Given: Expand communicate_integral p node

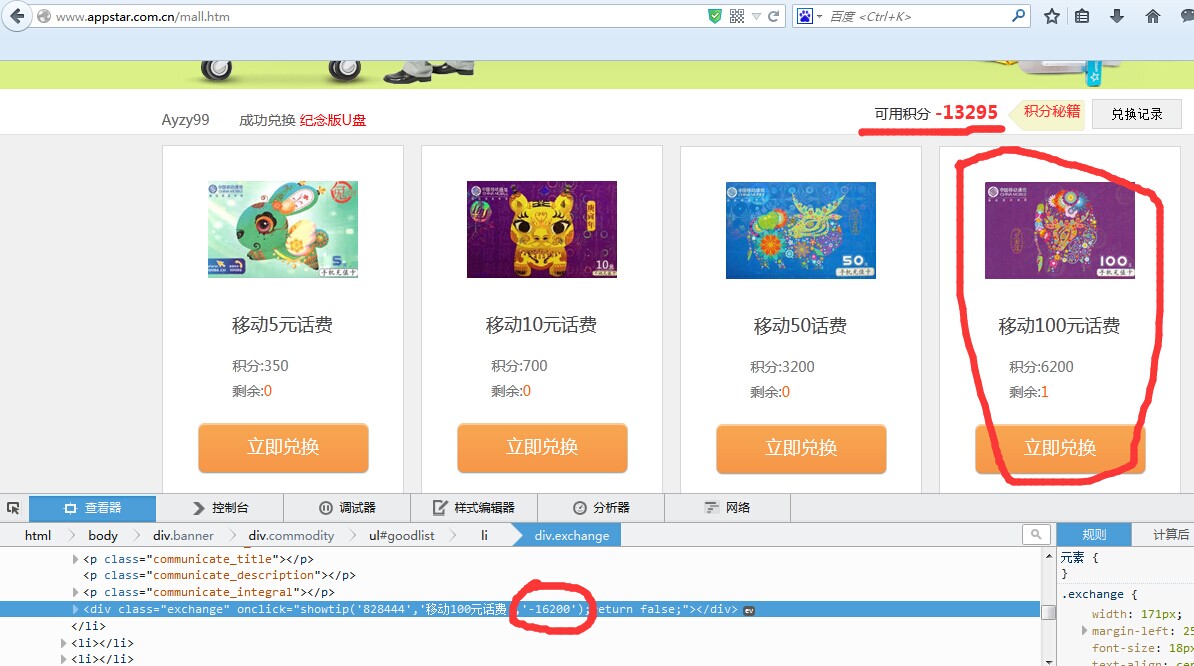Looking at the screenshot, I should tap(75, 592).
